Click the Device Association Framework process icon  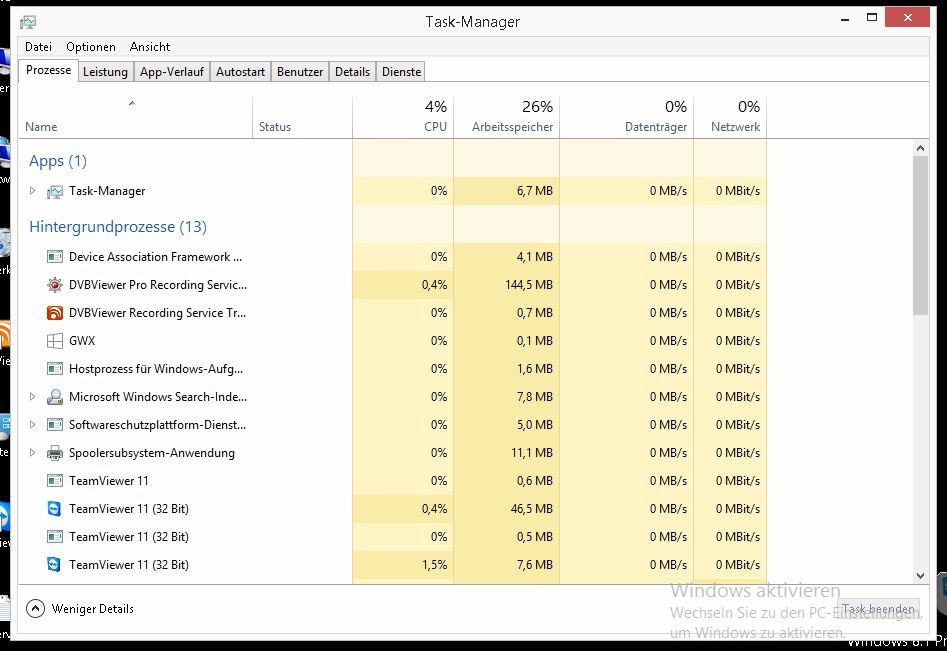(55, 257)
